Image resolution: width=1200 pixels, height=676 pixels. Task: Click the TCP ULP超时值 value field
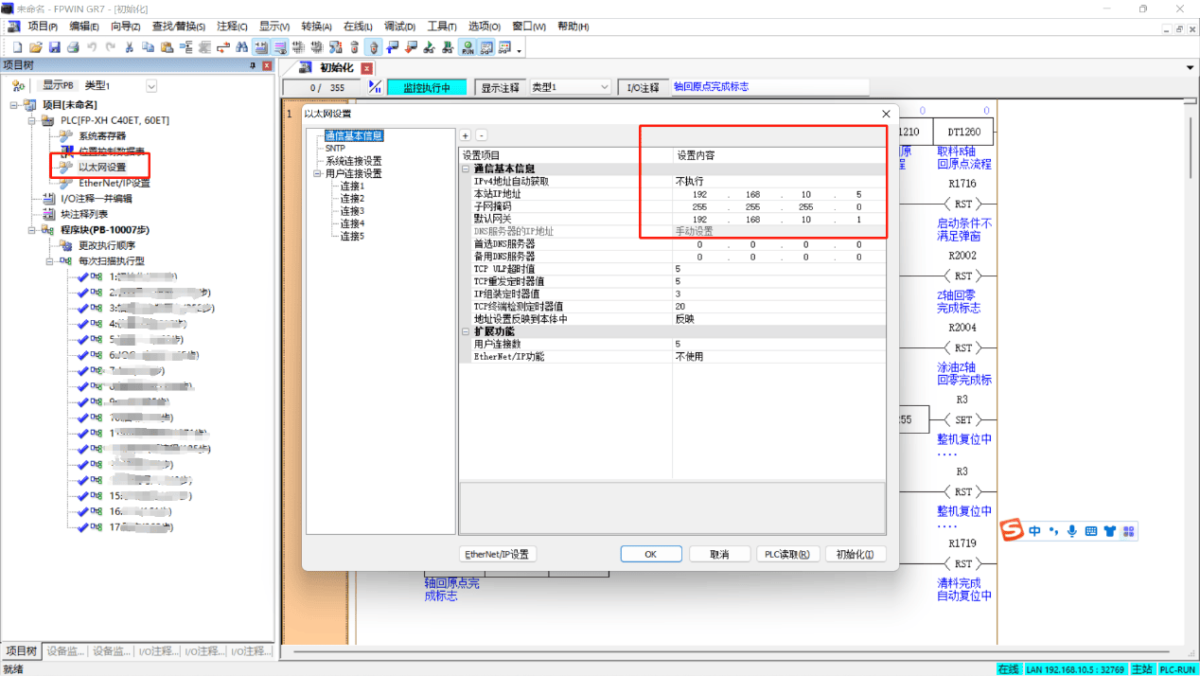click(777, 269)
